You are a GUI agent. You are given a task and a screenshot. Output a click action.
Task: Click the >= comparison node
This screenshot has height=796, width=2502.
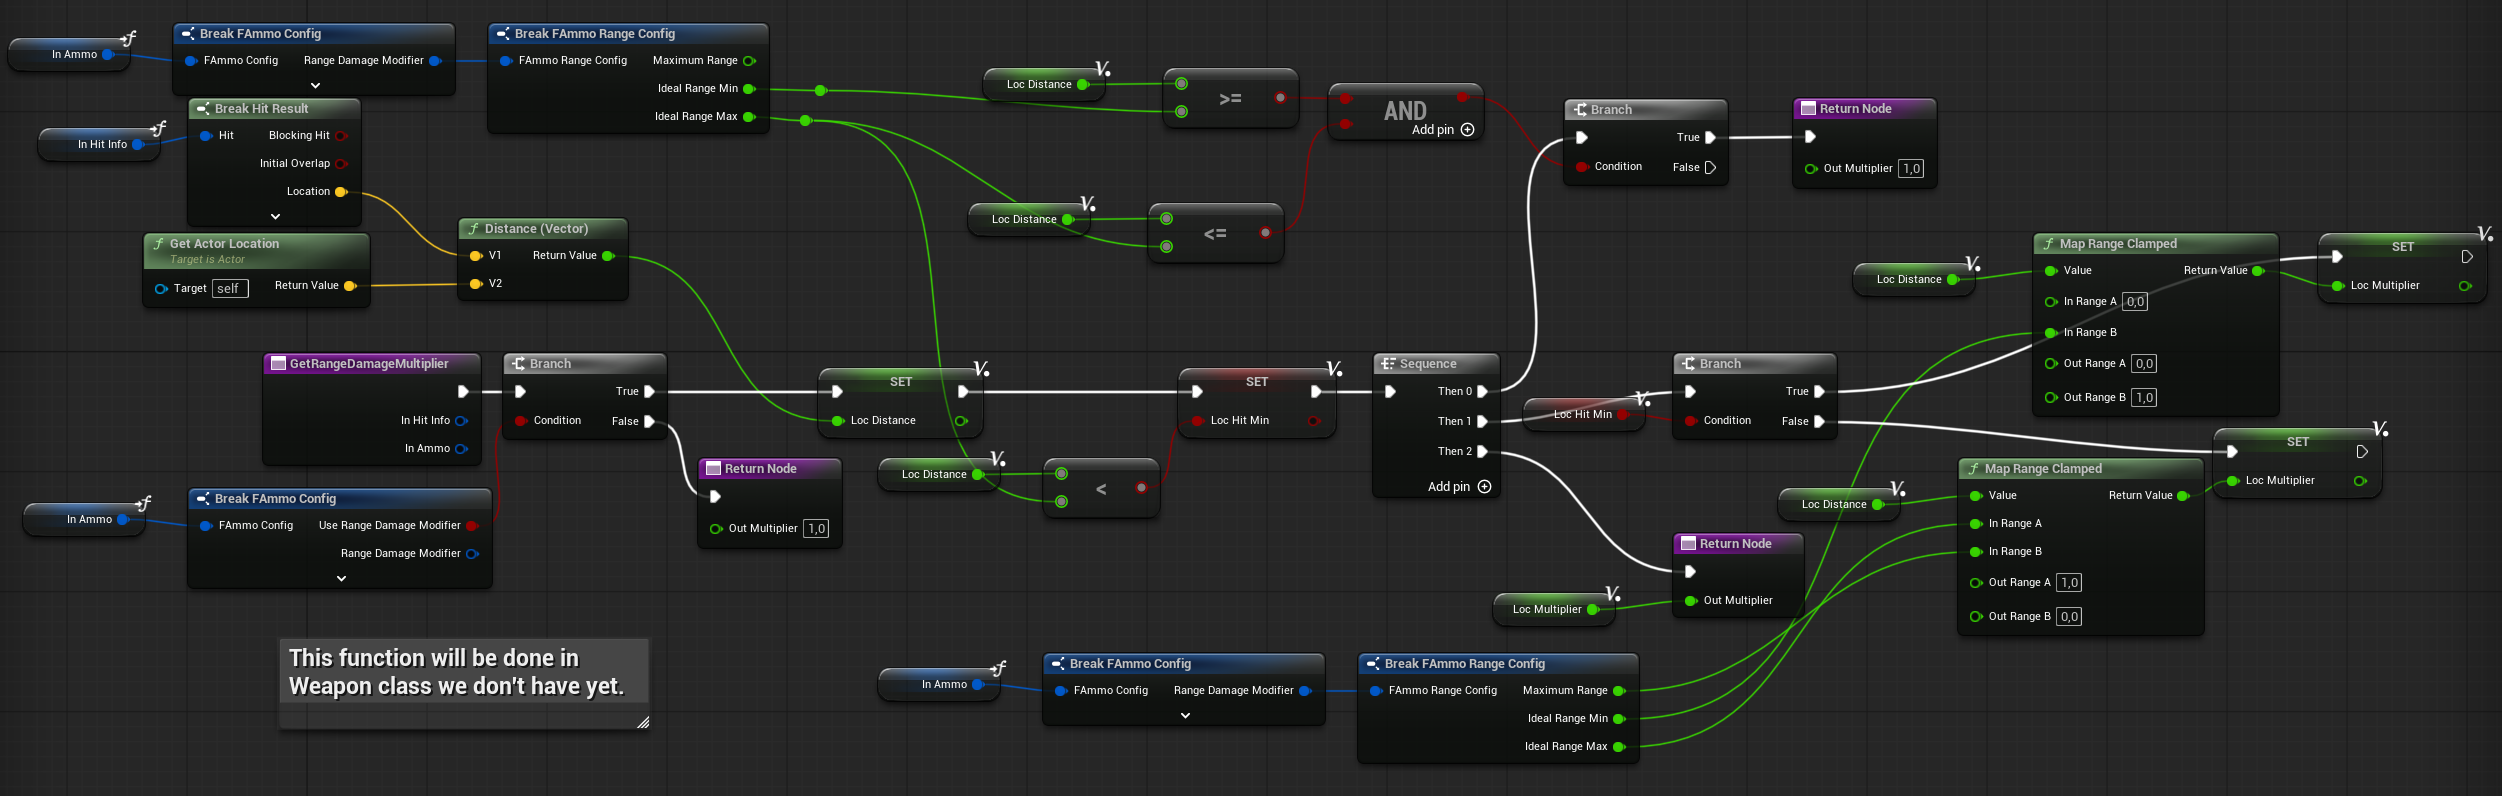coord(1230,98)
